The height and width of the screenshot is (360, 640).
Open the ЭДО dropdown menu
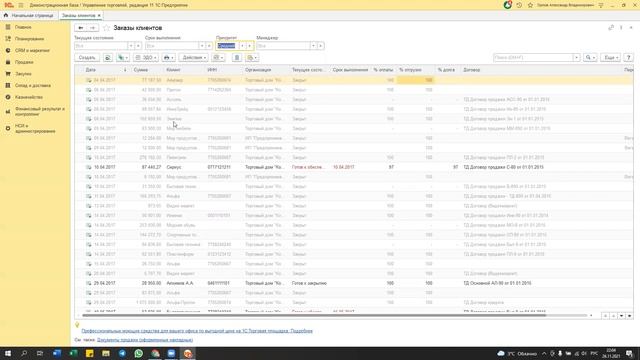coord(146,58)
